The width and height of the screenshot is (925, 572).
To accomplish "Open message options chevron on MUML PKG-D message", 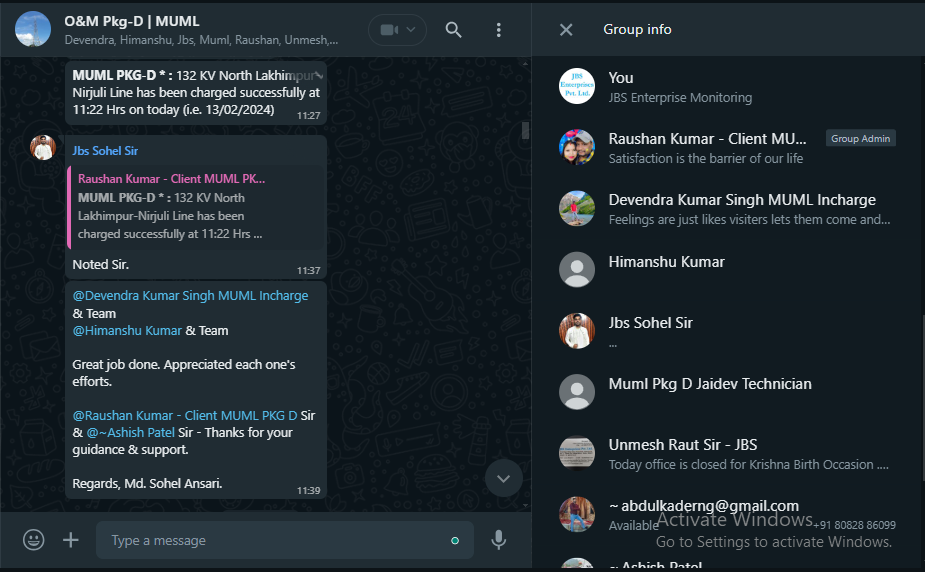I will click(x=318, y=75).
